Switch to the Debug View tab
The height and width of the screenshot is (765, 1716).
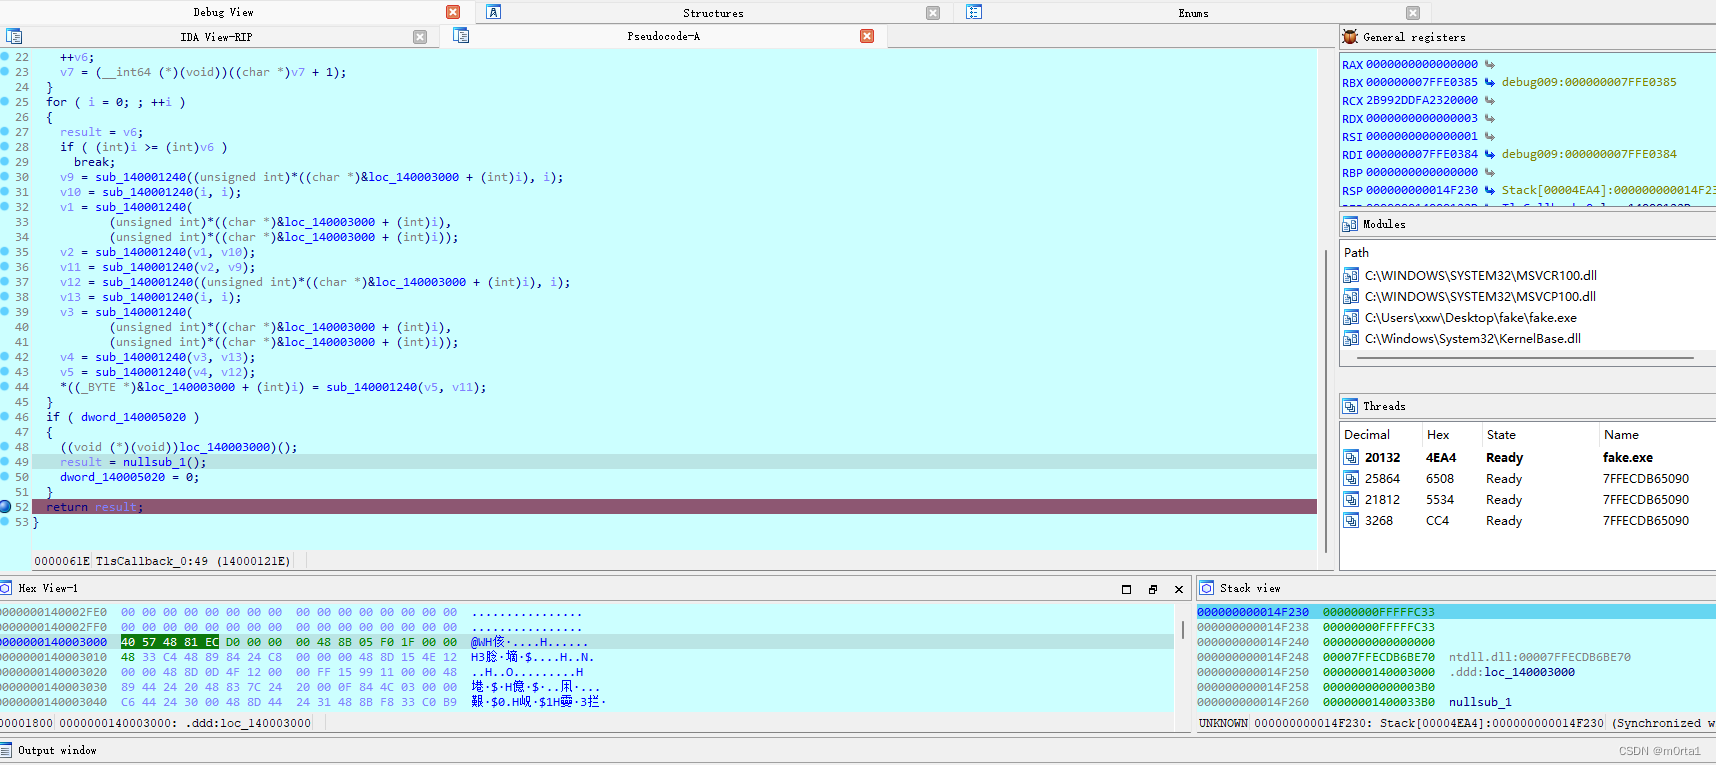(x=223, y=13)
